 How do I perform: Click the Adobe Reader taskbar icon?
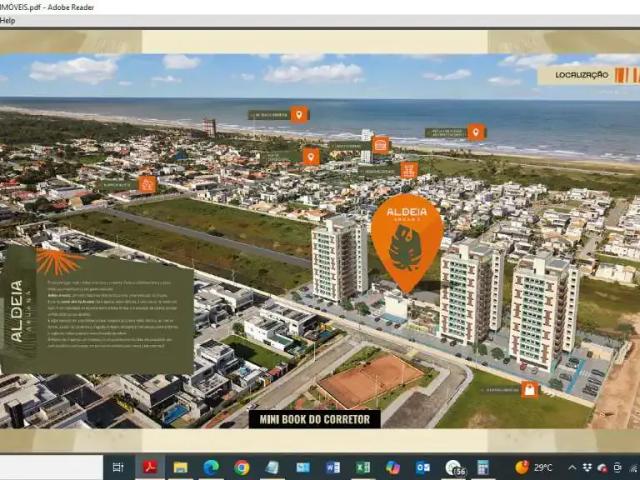150,467
